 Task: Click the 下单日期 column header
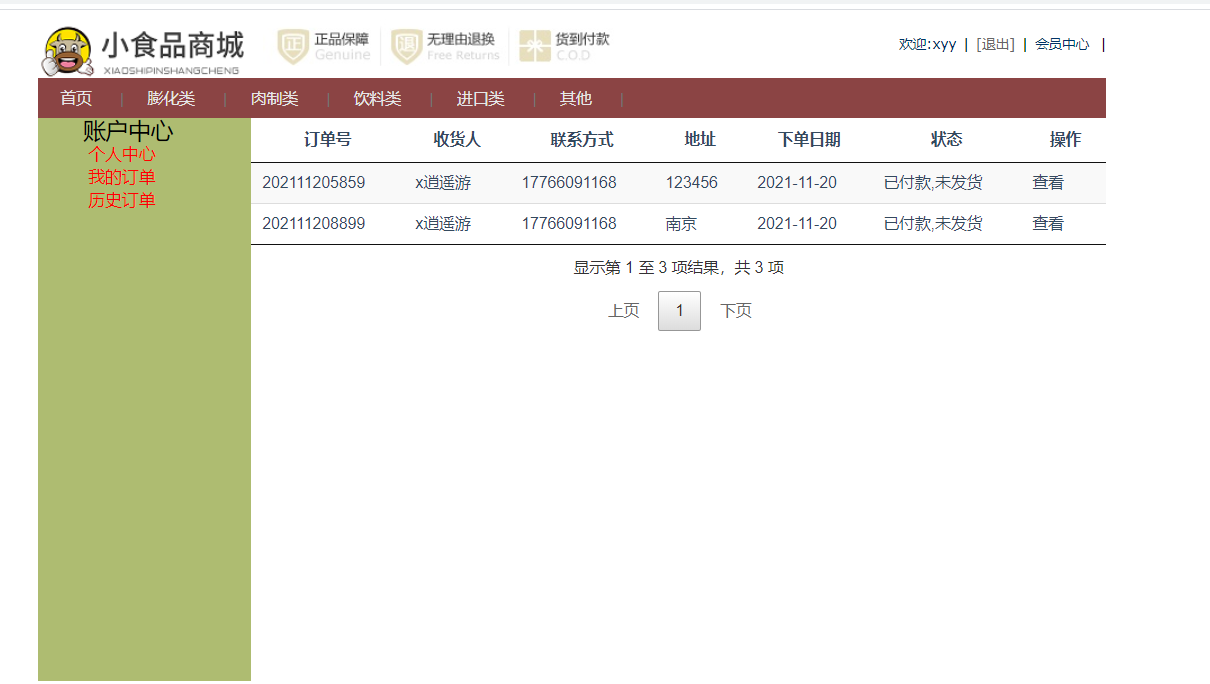(x=809, y=140)
